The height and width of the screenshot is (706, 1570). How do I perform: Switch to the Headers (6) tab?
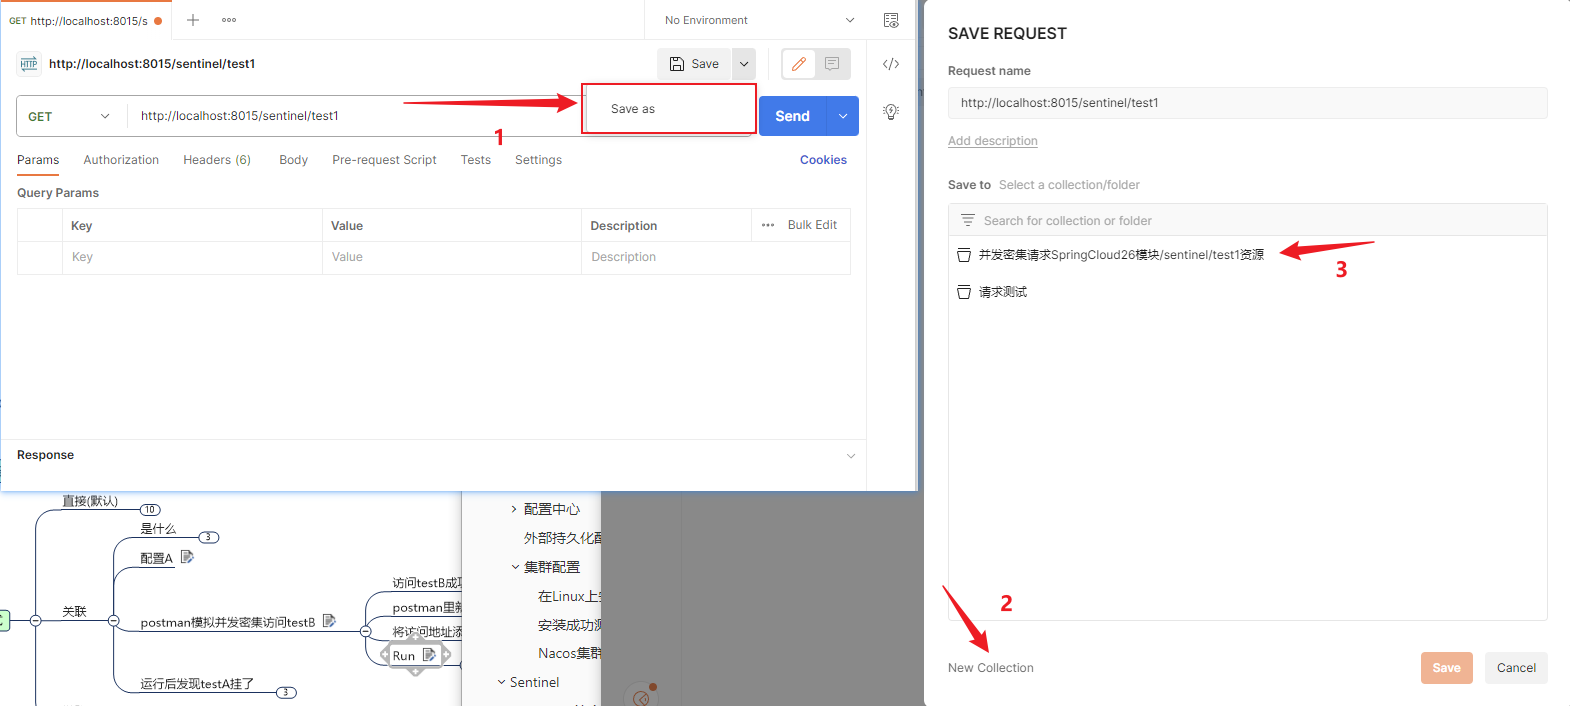217,160
